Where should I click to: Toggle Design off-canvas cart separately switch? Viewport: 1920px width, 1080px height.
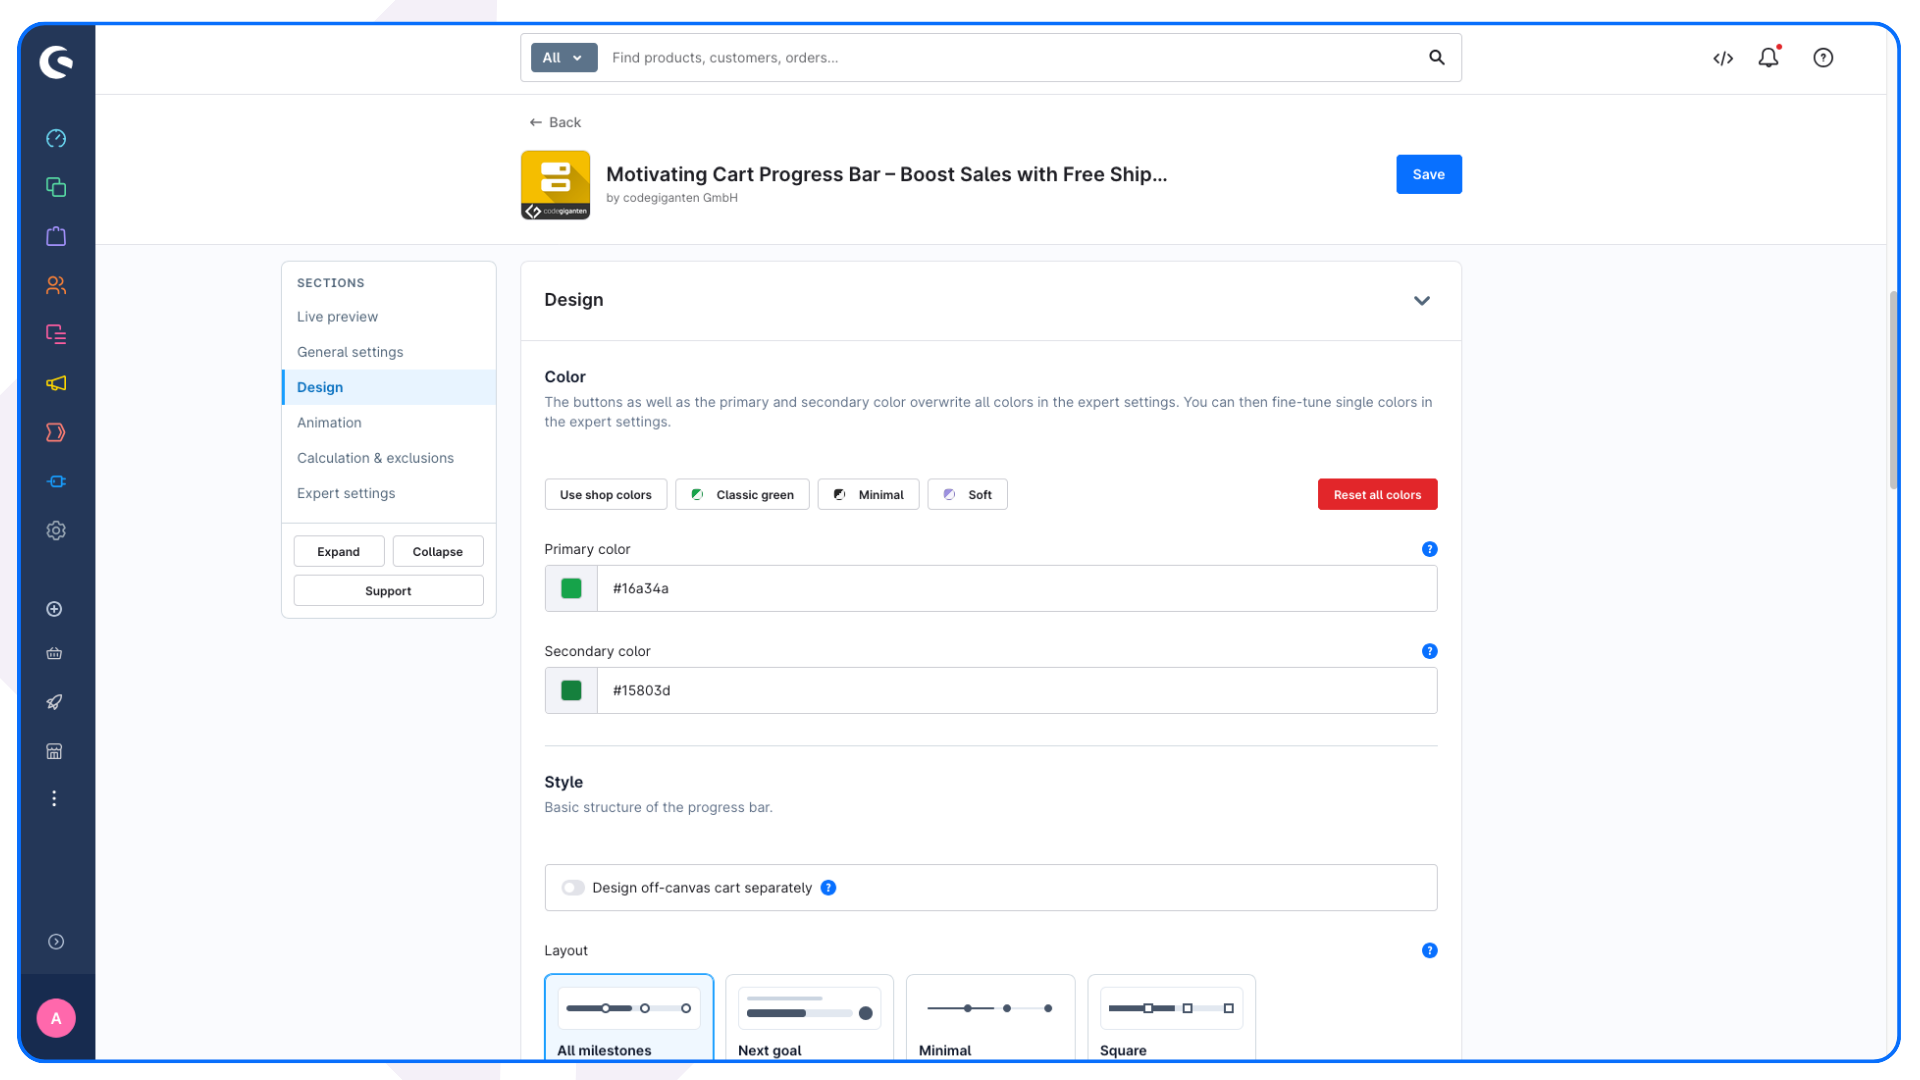coord(573,888)
